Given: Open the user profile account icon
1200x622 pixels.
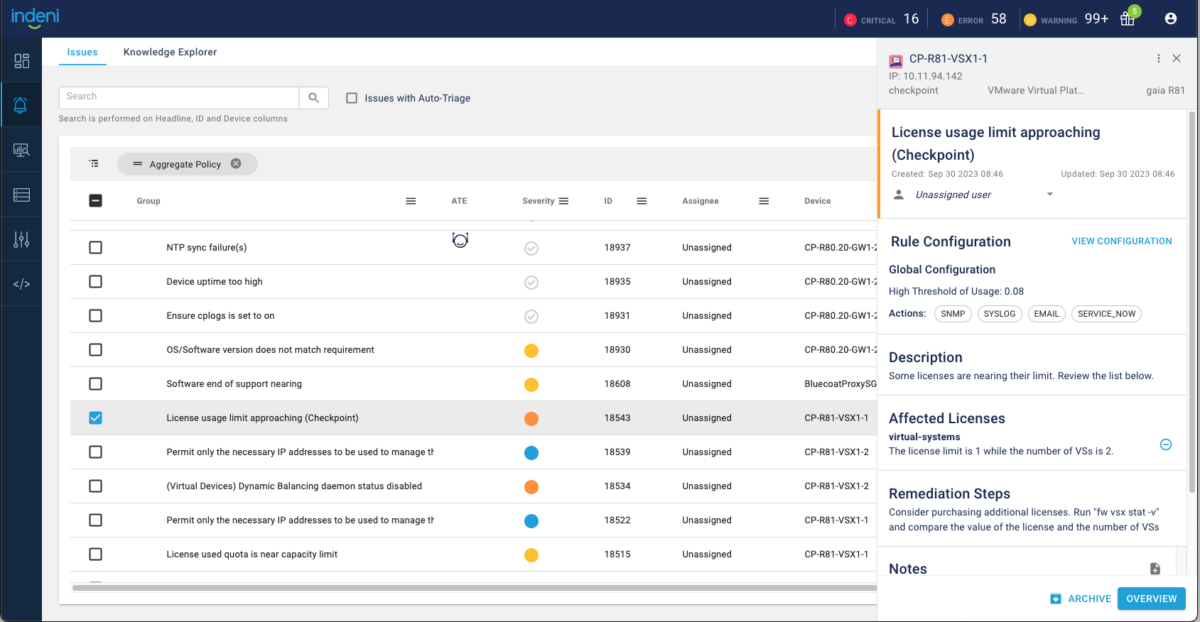Looking at the screenshot, I should click(1170, 18).
